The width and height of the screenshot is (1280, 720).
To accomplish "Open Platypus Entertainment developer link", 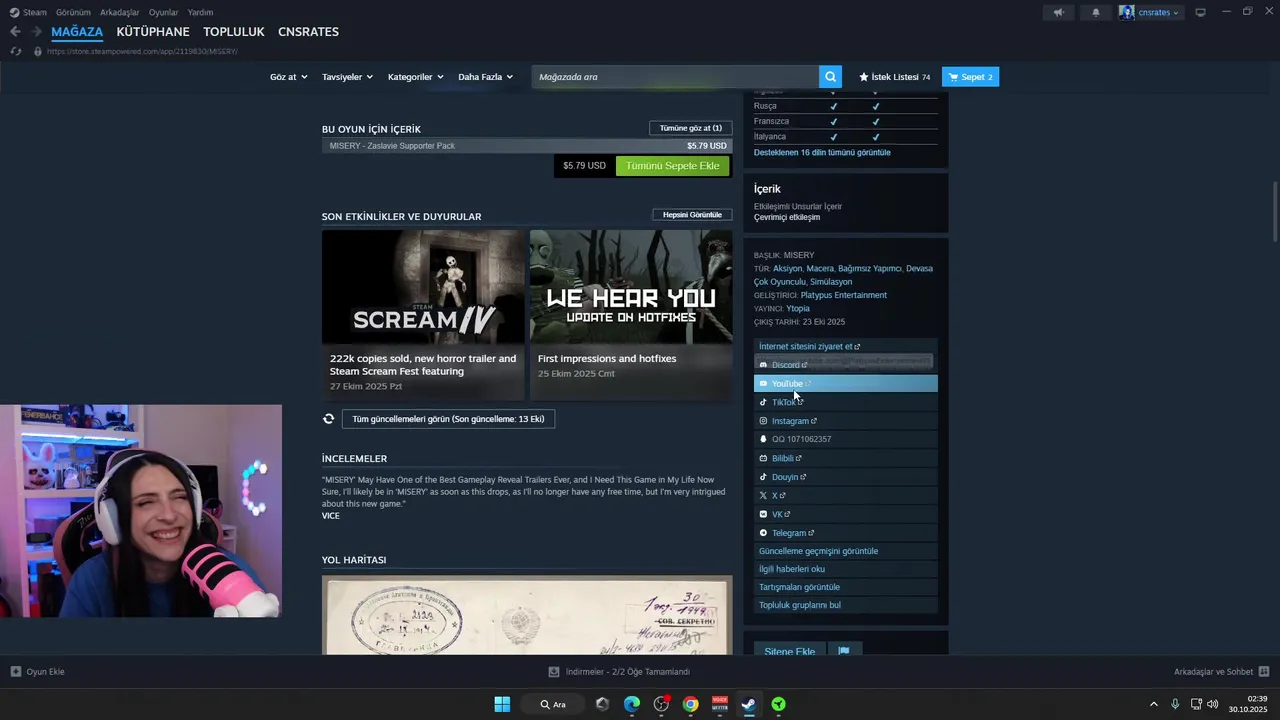I will [844, 295].
